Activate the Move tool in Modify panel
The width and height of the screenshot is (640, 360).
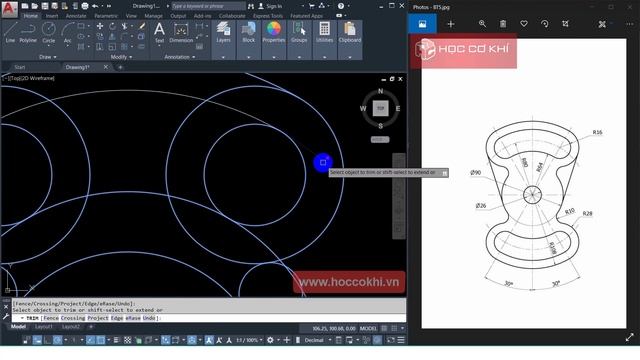[100, 26]
